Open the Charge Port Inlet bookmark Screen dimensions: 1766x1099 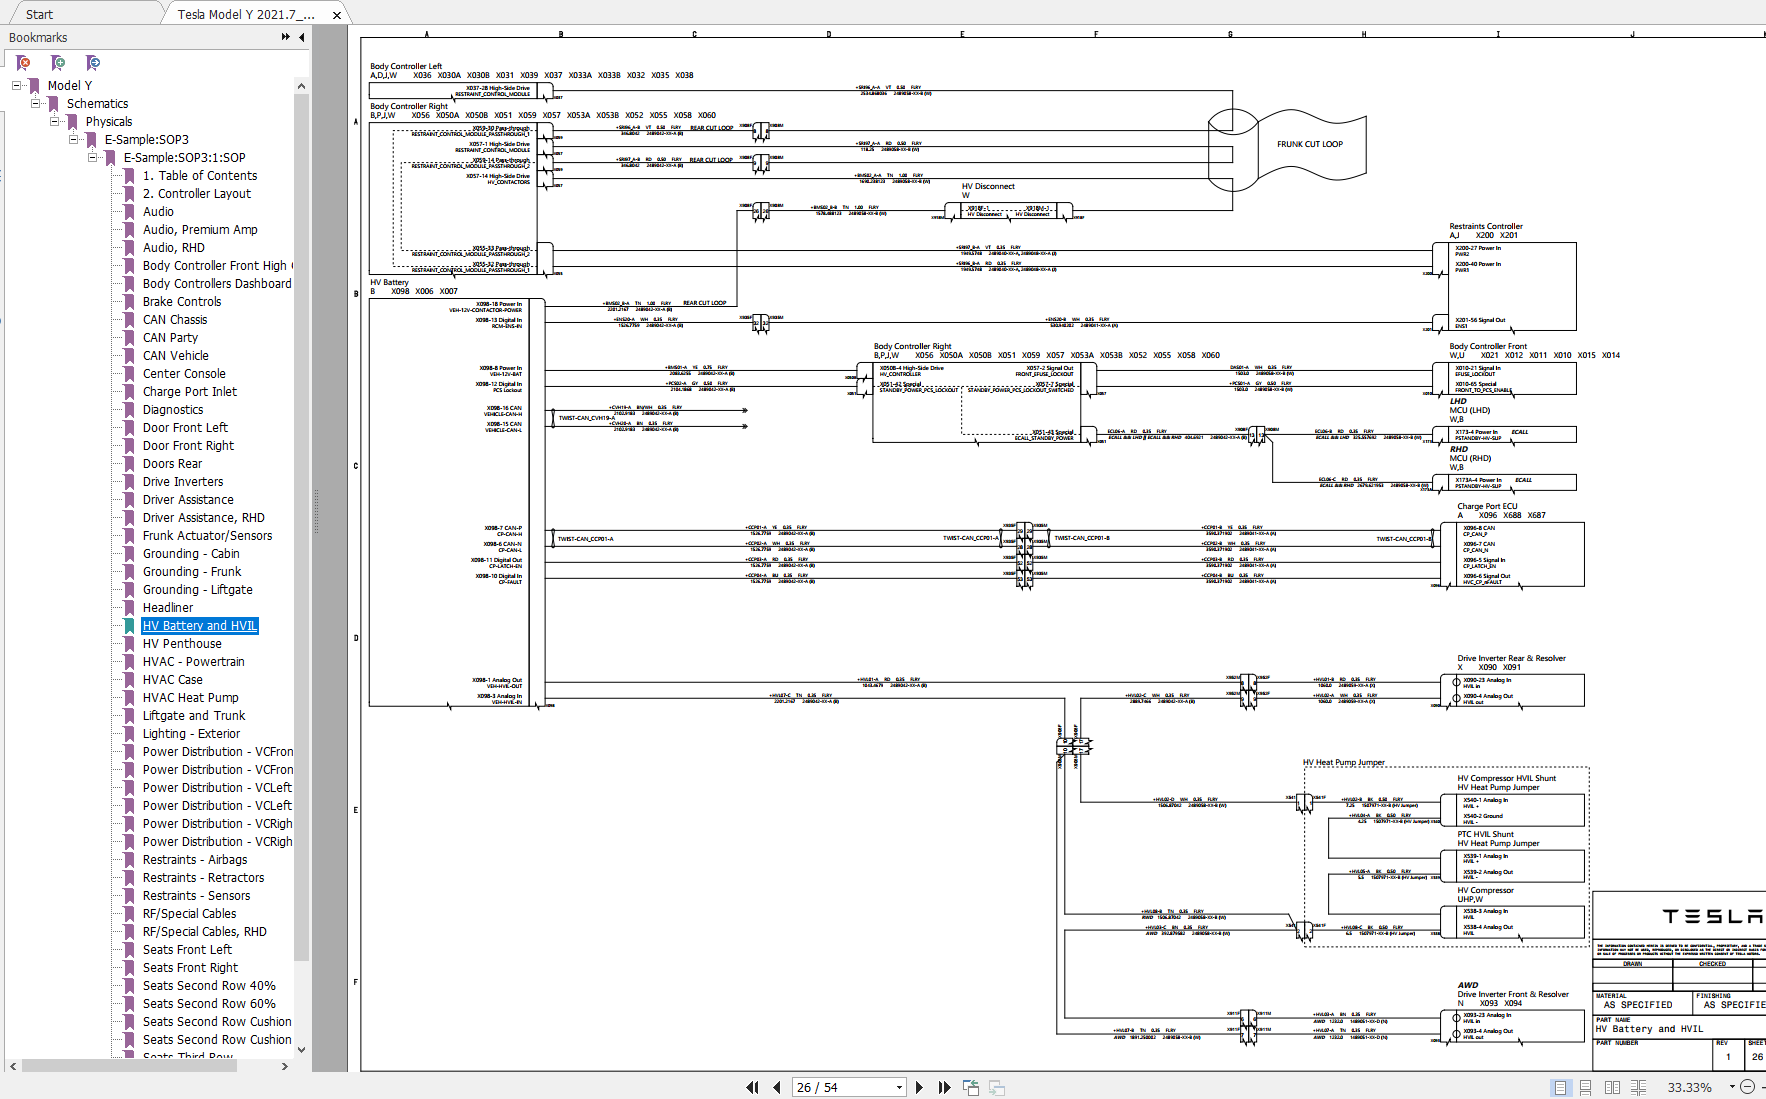190,391
